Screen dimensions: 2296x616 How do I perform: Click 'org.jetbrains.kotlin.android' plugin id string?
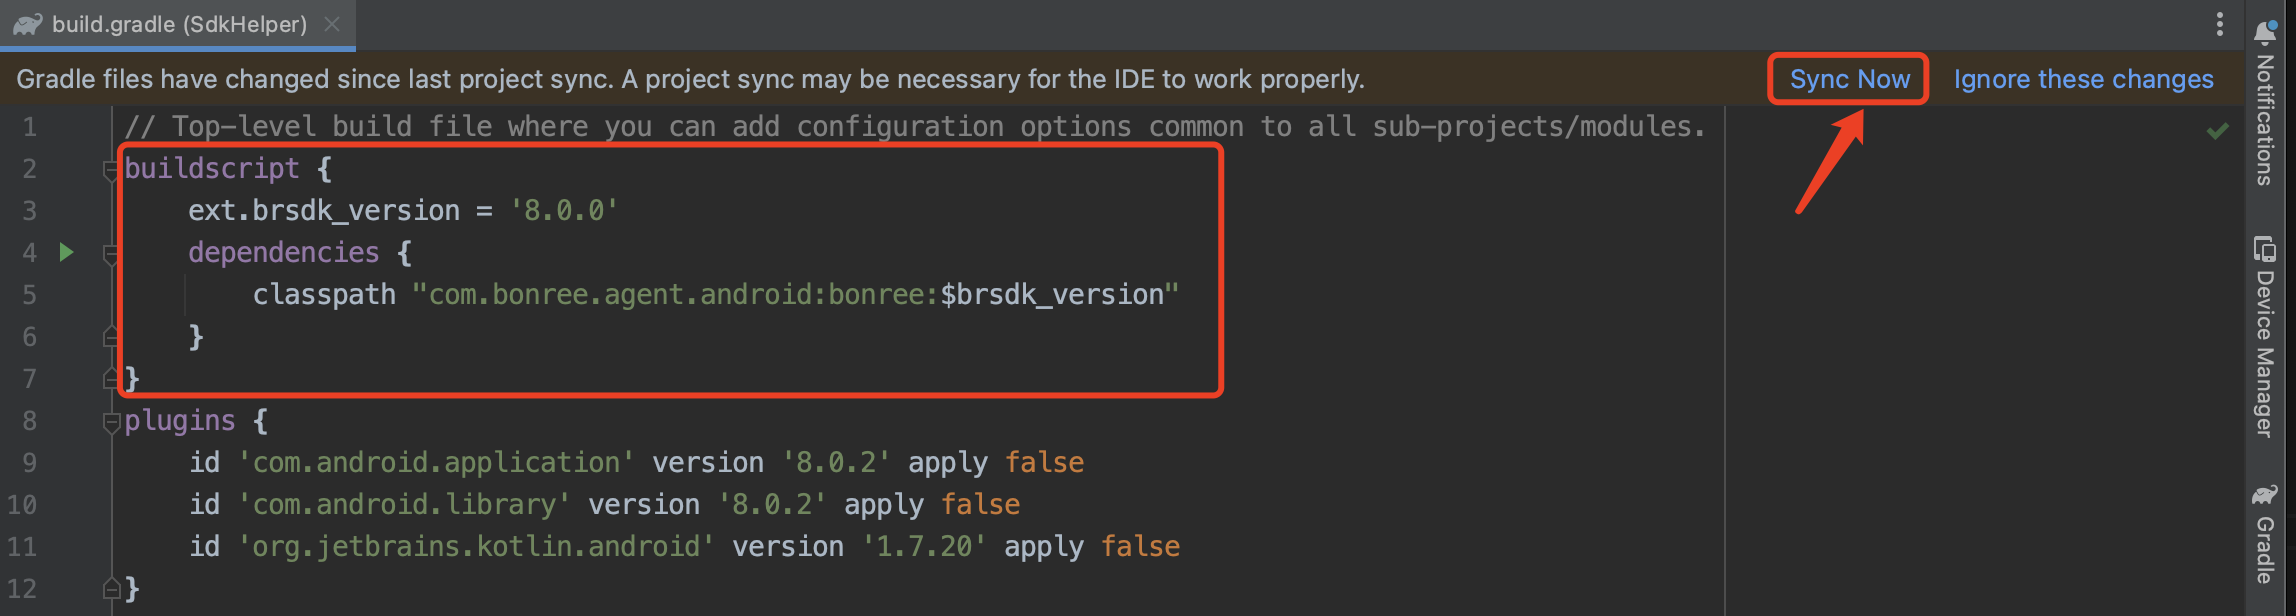tap(475, 547)
